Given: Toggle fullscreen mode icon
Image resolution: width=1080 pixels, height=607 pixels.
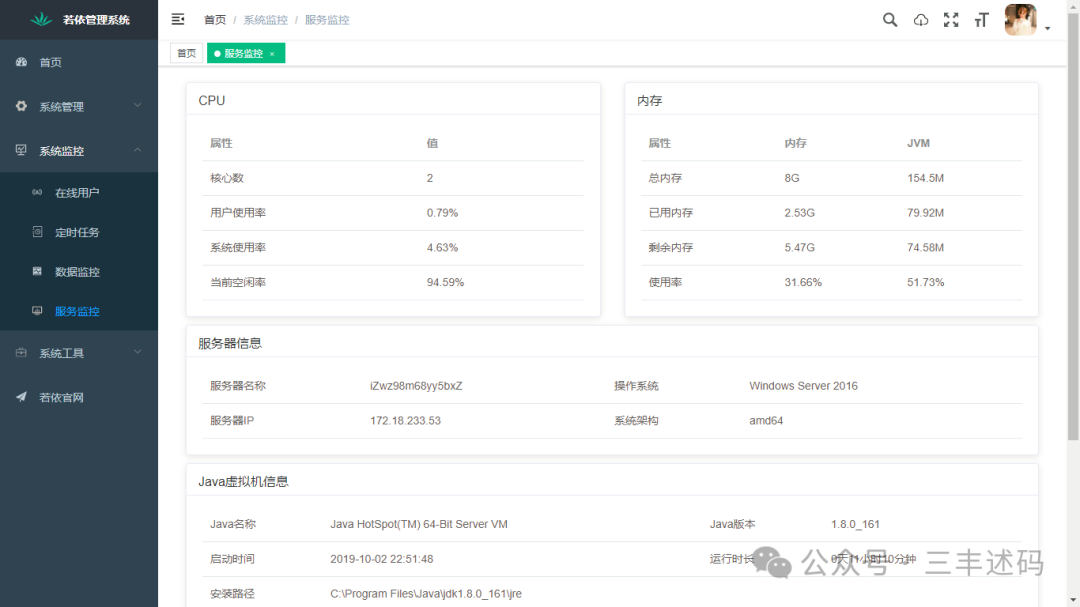Looking at the screenshot, I should click(x=951, y=20).
